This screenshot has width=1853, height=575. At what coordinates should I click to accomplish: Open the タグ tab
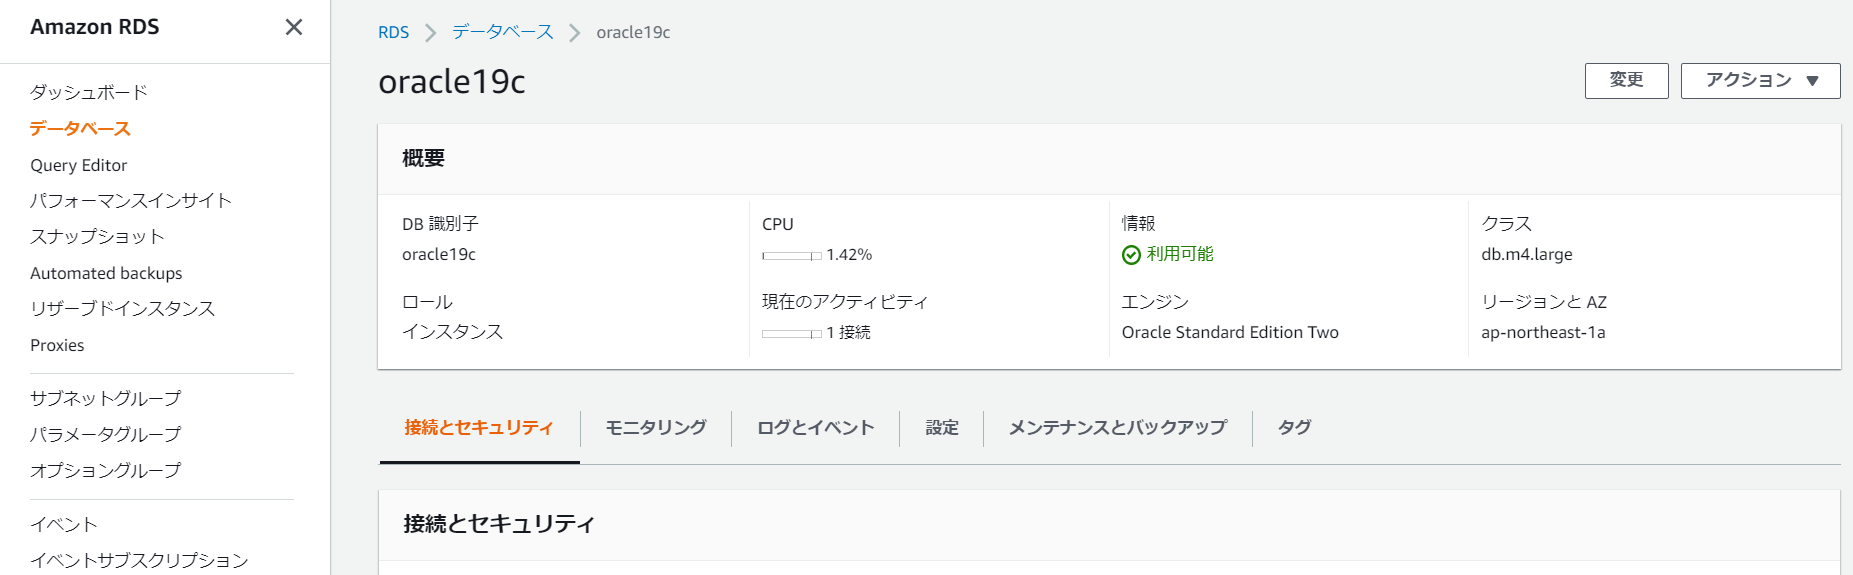1295,428
